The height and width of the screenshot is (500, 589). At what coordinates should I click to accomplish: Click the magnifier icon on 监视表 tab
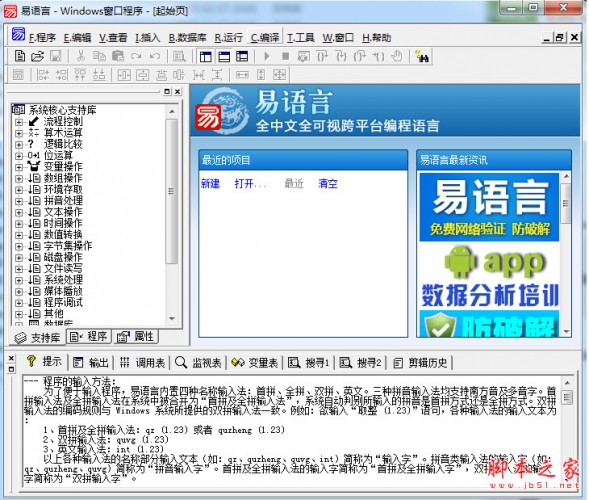tap(181, 362)
